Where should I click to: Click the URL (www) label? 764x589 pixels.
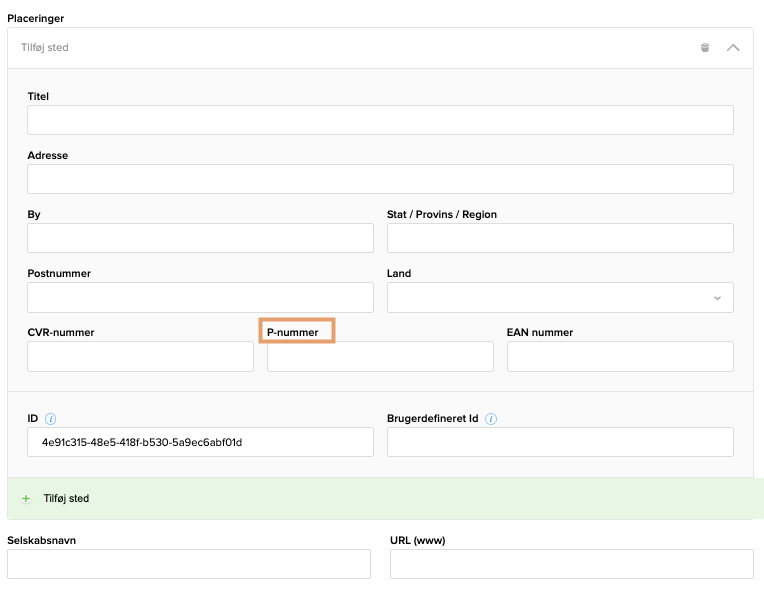(x=418, y=540)
